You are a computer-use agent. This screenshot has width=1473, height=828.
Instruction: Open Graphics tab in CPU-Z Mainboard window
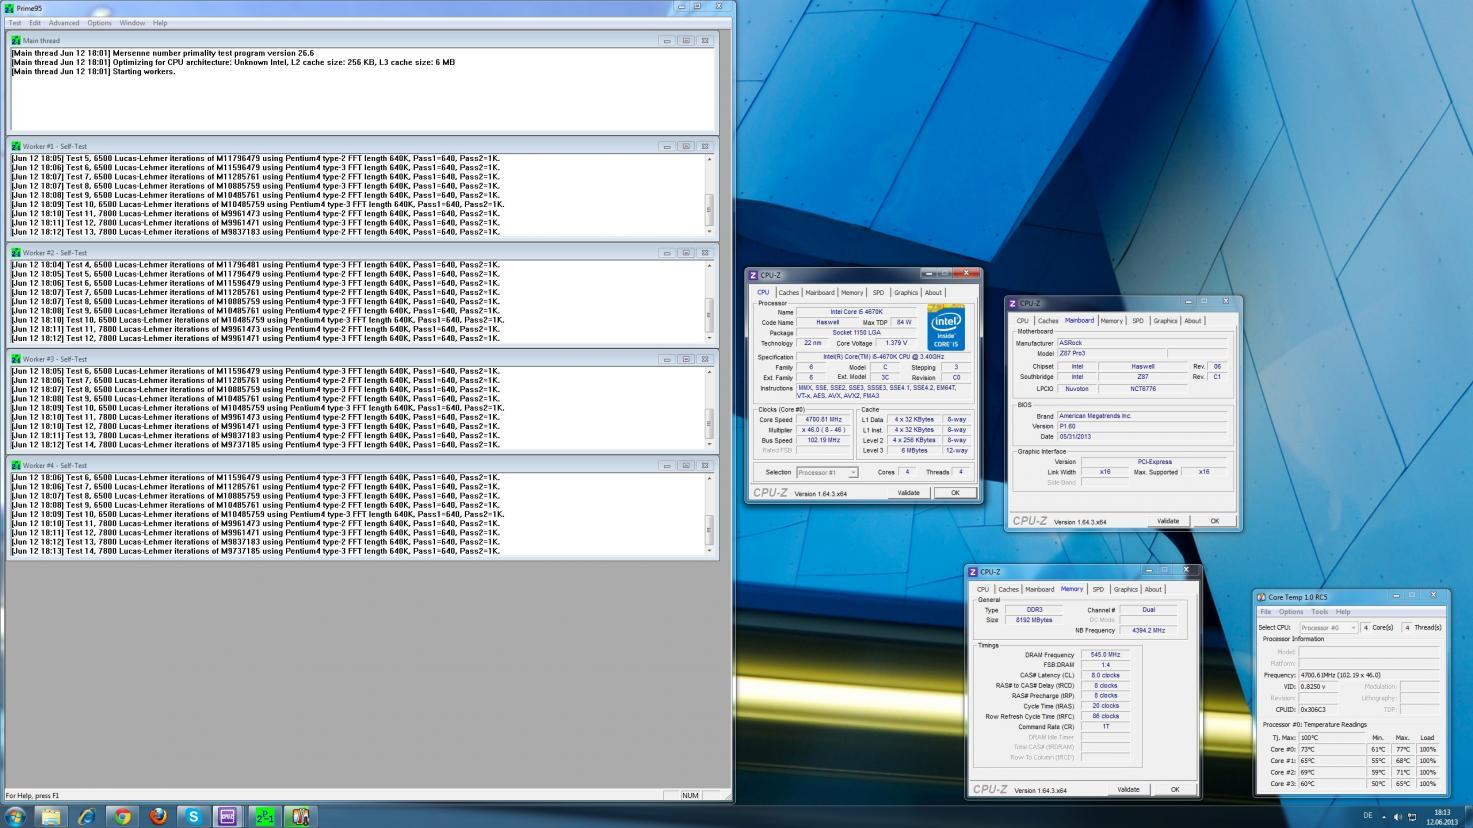click(1165, 321)
